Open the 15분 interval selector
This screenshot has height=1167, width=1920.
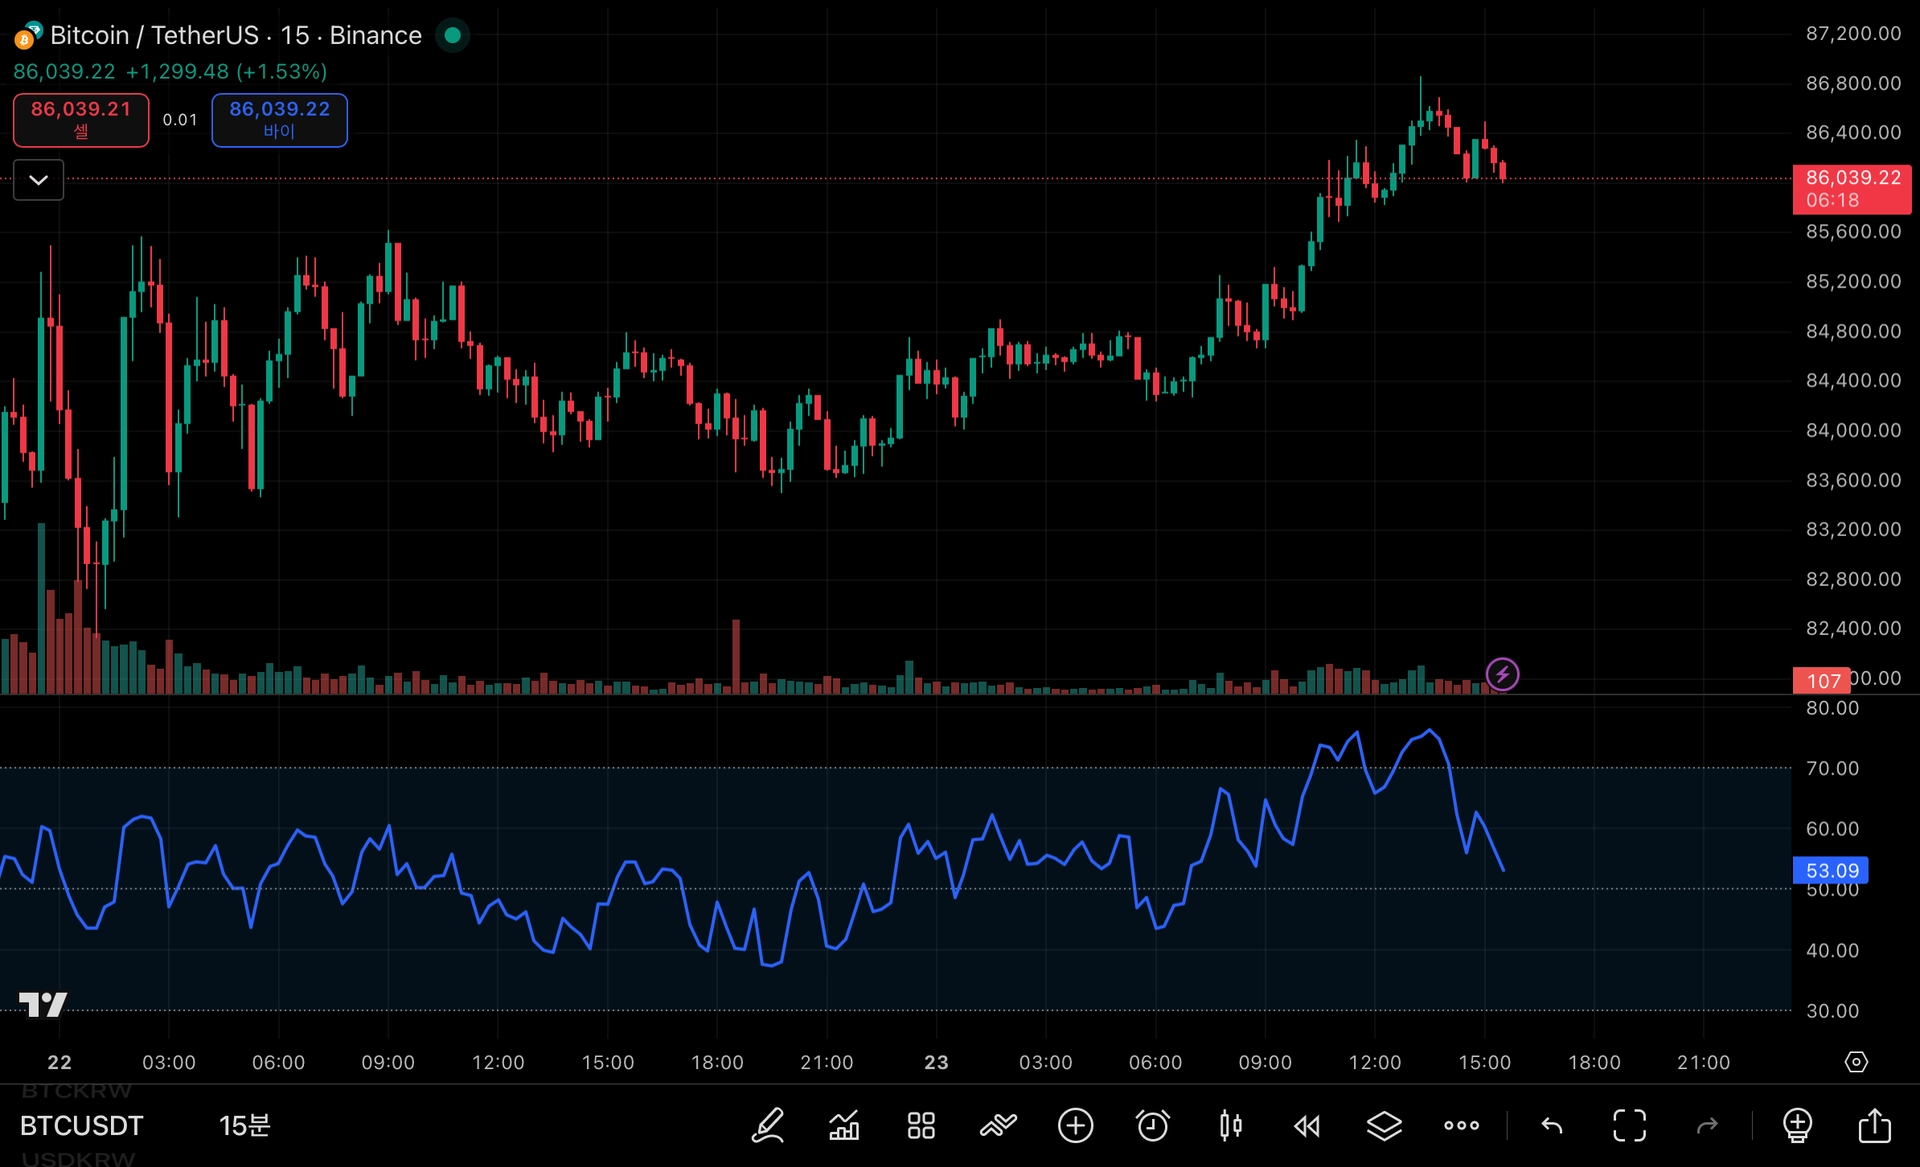tap(244, 1126)
